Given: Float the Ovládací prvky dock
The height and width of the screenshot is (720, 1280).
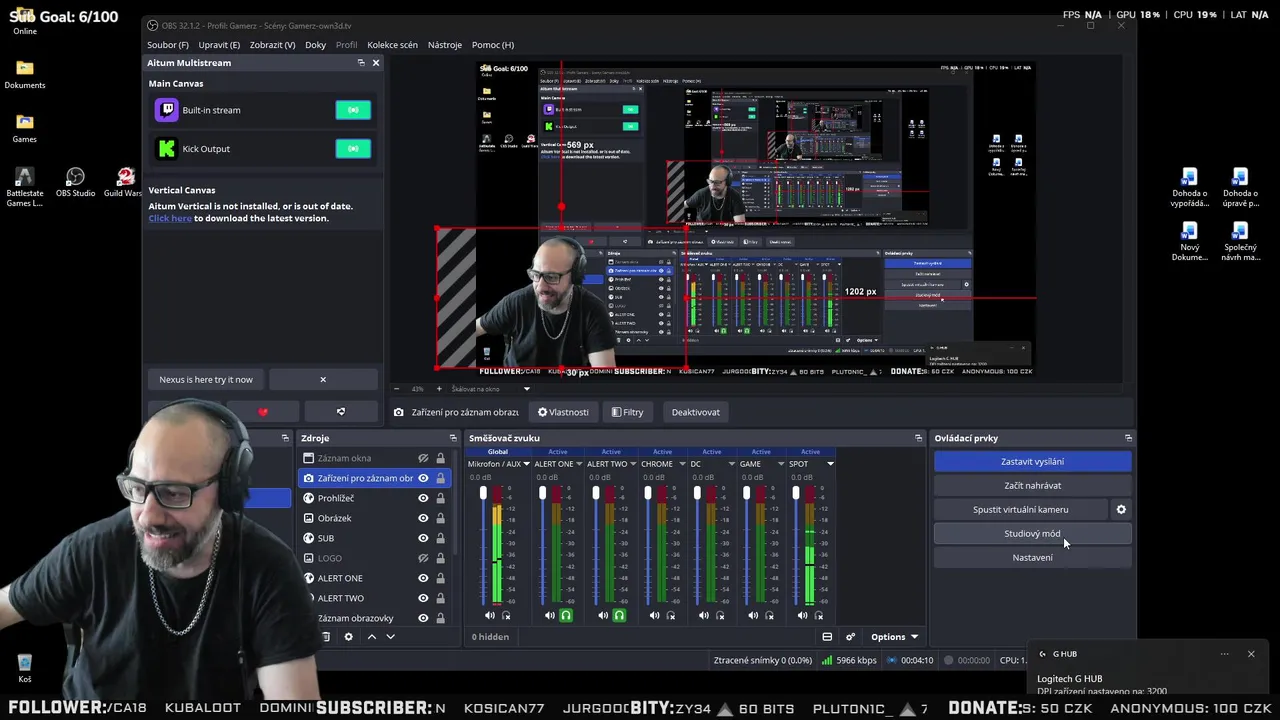Looking at the screenshot, I should (1128, 438).
